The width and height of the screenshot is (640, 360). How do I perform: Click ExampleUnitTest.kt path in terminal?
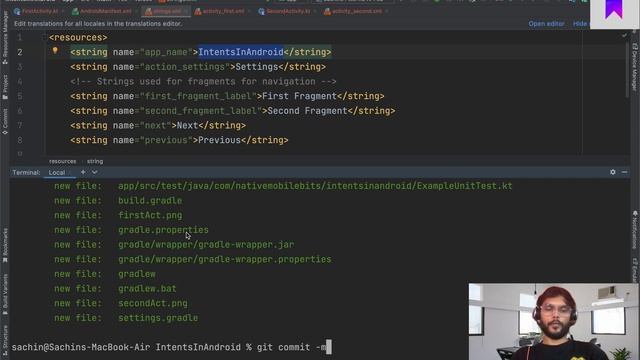point(315,186)
